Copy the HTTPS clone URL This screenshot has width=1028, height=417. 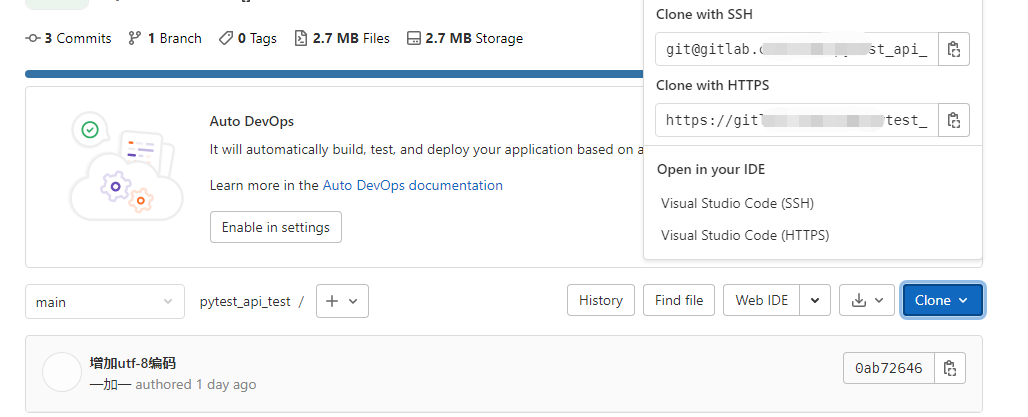coord(954,121)
